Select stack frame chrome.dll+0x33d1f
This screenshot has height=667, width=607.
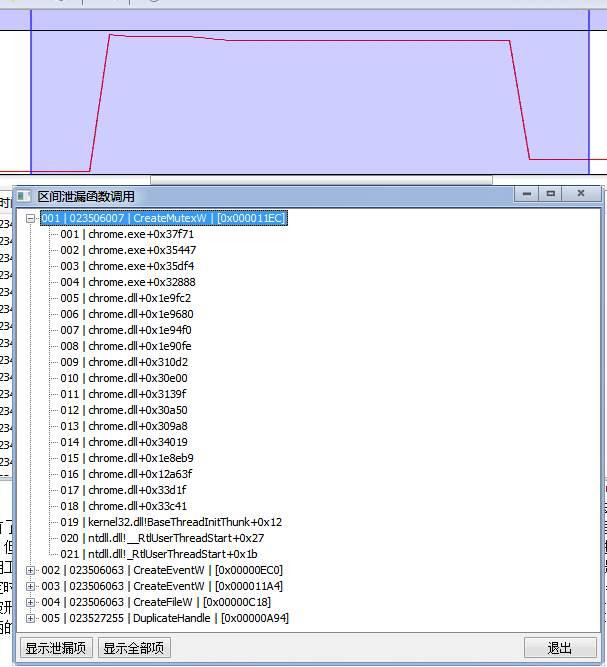pos(123,490)
